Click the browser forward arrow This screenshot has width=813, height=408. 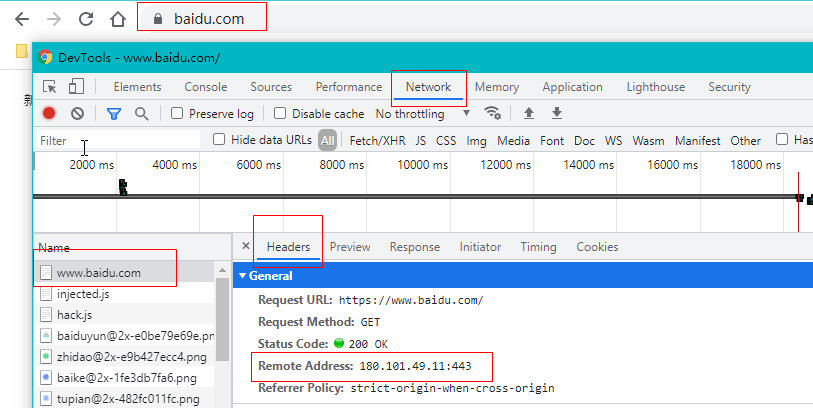click(x=54, y=19)
